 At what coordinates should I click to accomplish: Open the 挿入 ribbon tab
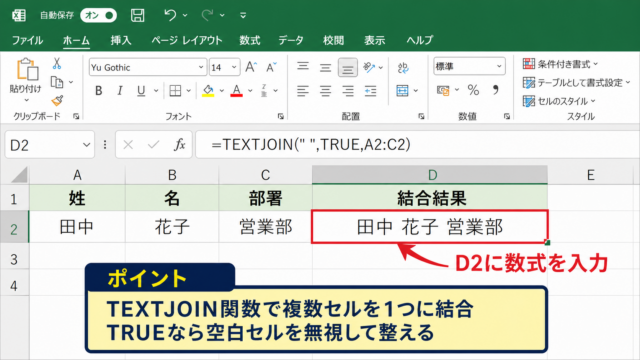(121, 40)
